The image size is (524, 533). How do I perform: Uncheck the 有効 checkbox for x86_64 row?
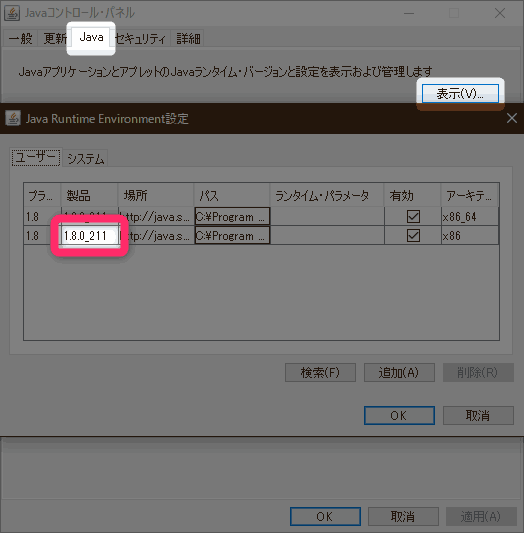[x=413, y=216]
